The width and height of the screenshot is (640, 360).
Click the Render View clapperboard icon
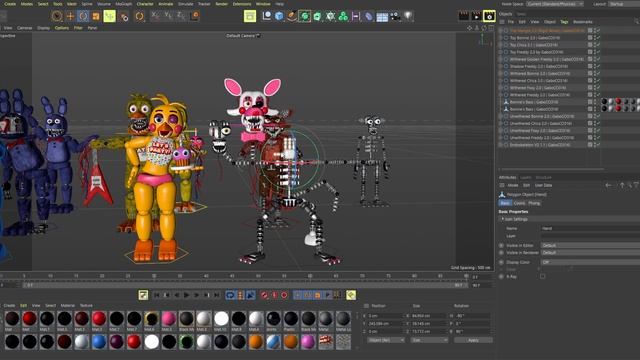click(464, 16)
